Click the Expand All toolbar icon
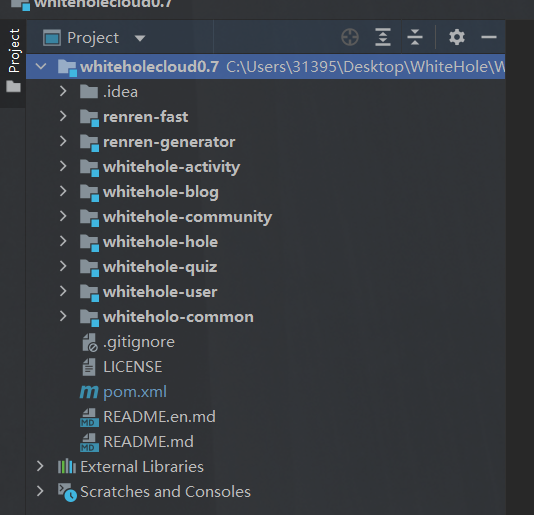 click(x=383, y=37)
